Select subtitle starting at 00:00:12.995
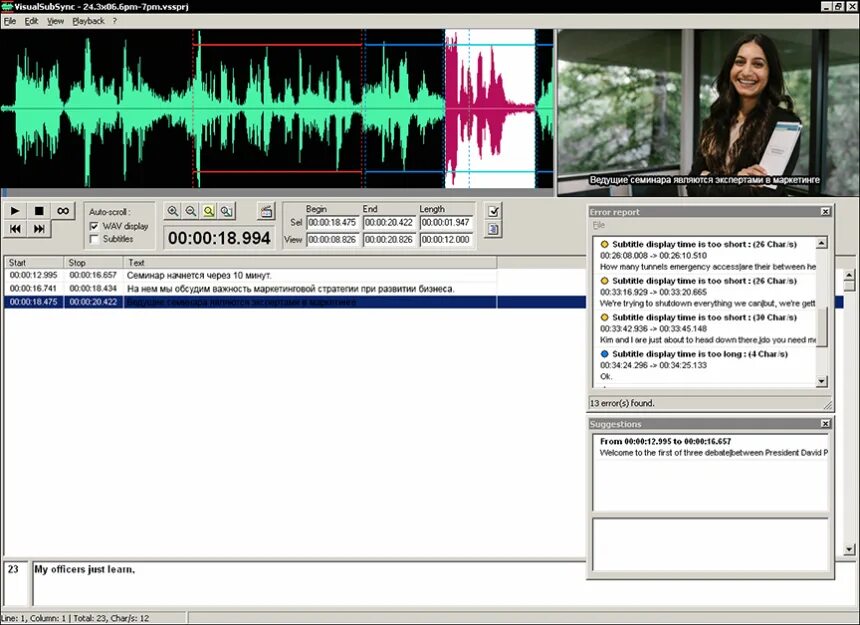 tap(295, 275)
